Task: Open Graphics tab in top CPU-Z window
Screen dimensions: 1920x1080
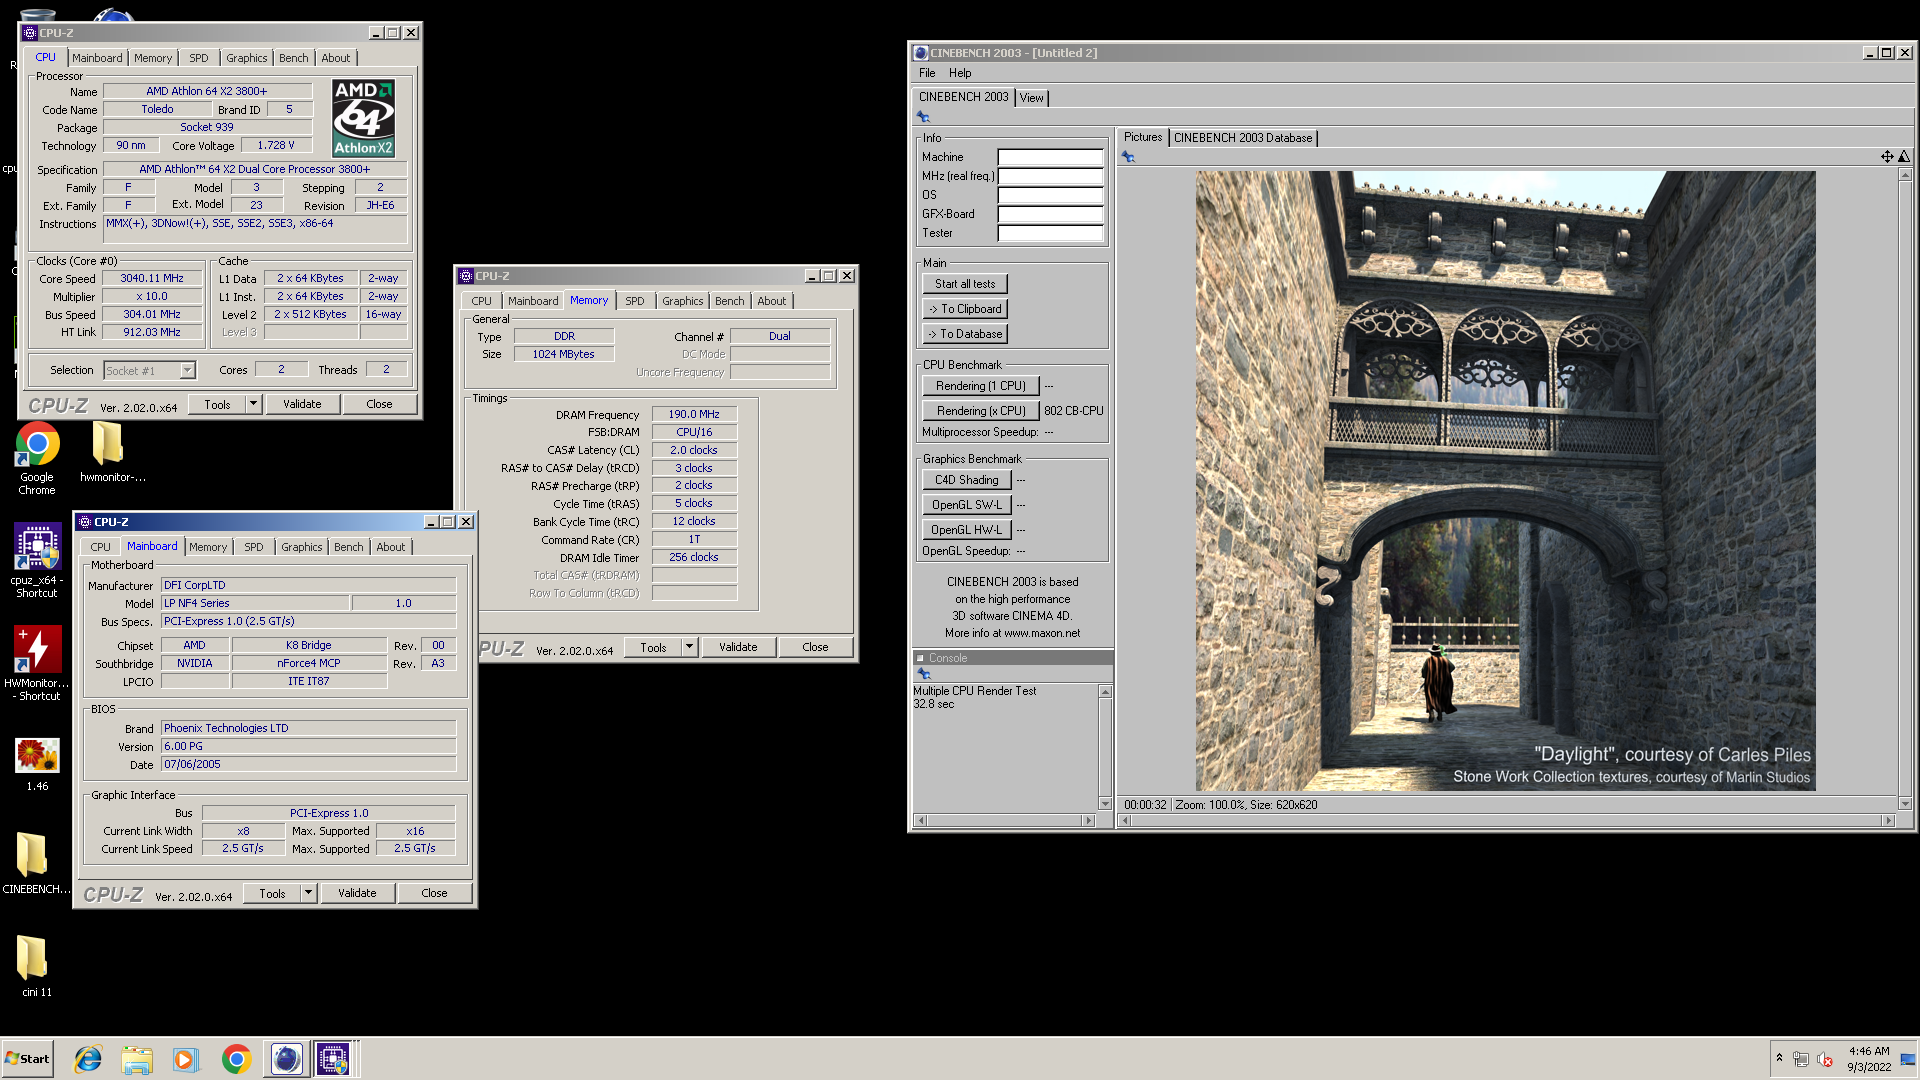Action: (x=246, y=58)
